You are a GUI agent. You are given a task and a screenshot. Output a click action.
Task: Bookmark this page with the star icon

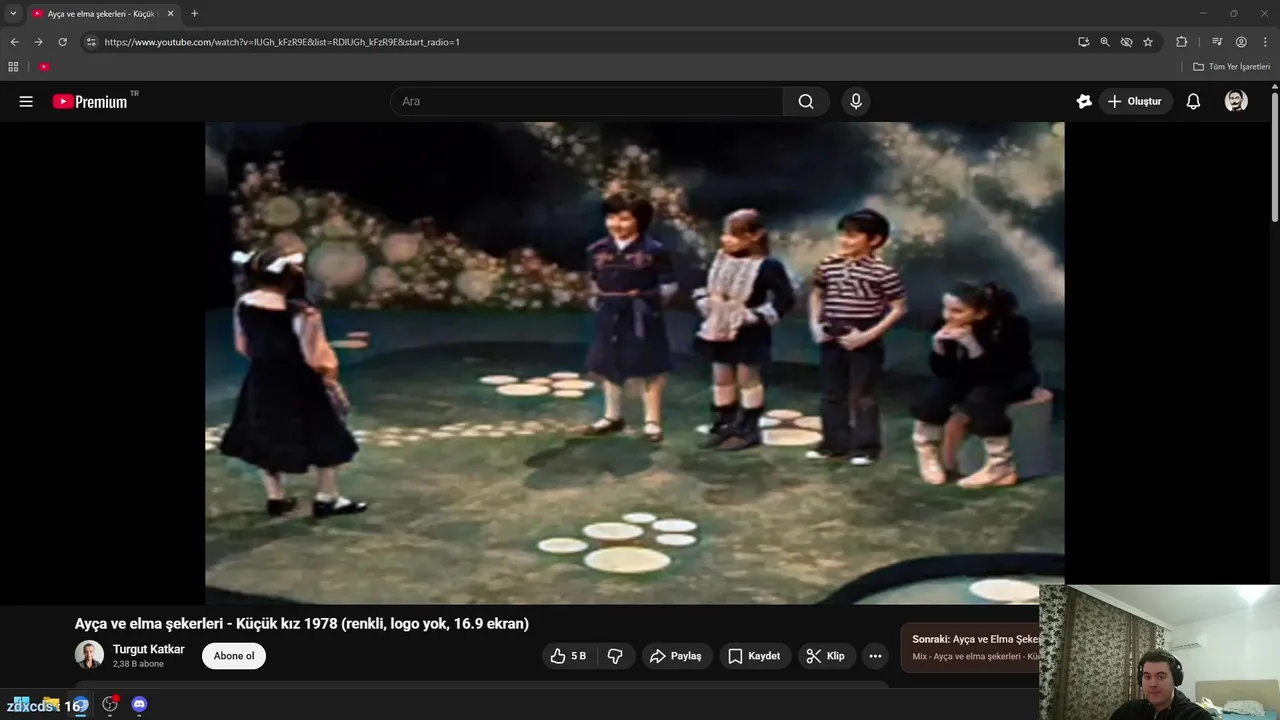click(x=1148, y=42)
